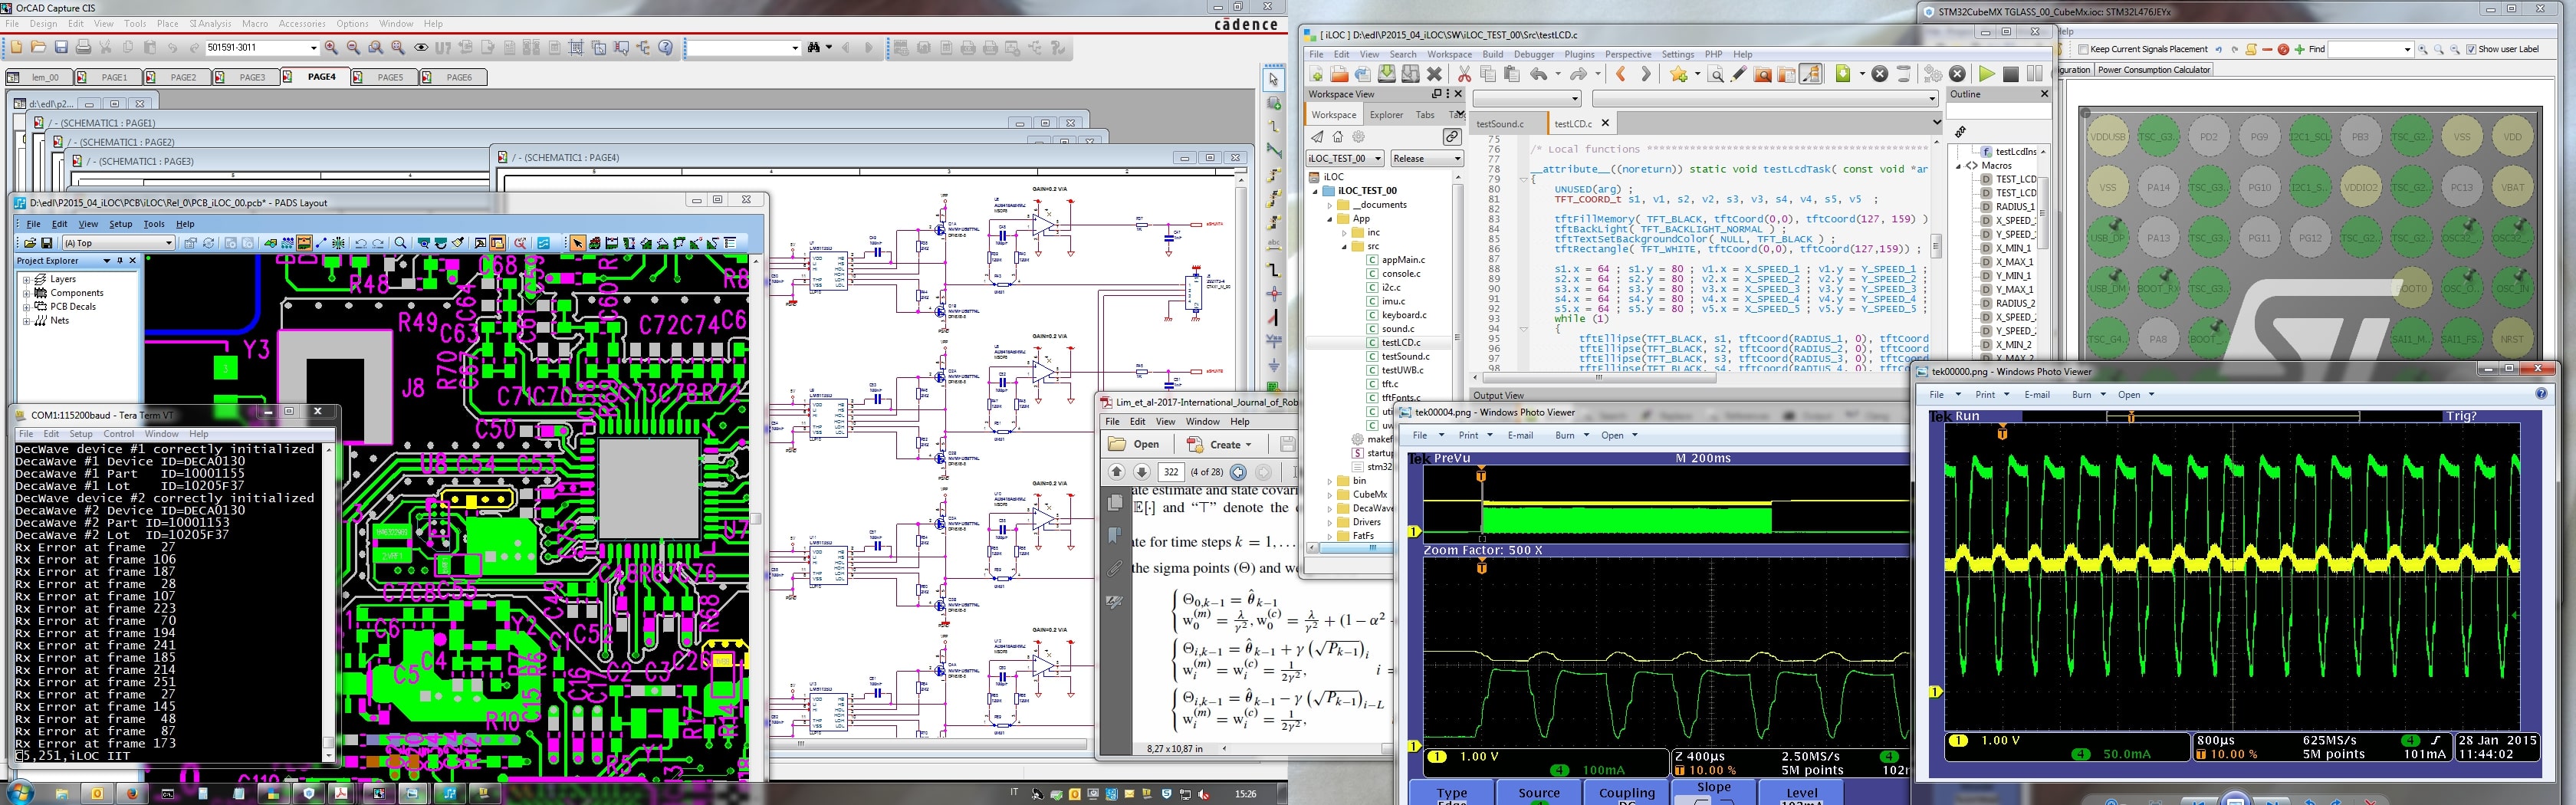The height and width of the screenshot is (805, 2576).
Task: Open the Windows Start menu
Action: (19, 793)
